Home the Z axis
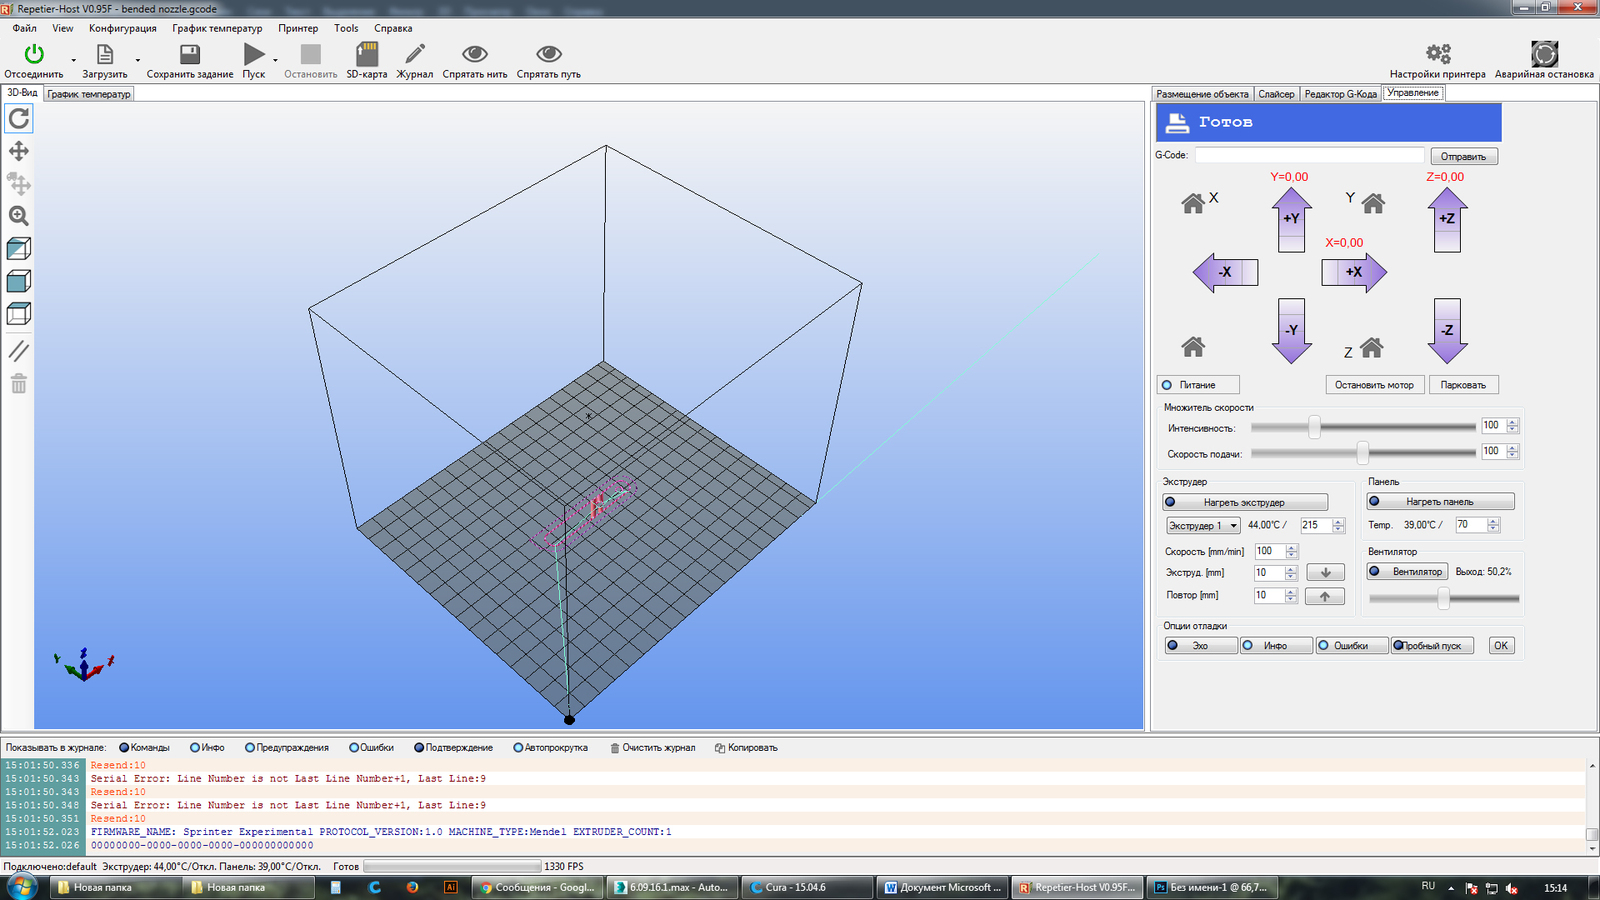 coord(1371,348)
